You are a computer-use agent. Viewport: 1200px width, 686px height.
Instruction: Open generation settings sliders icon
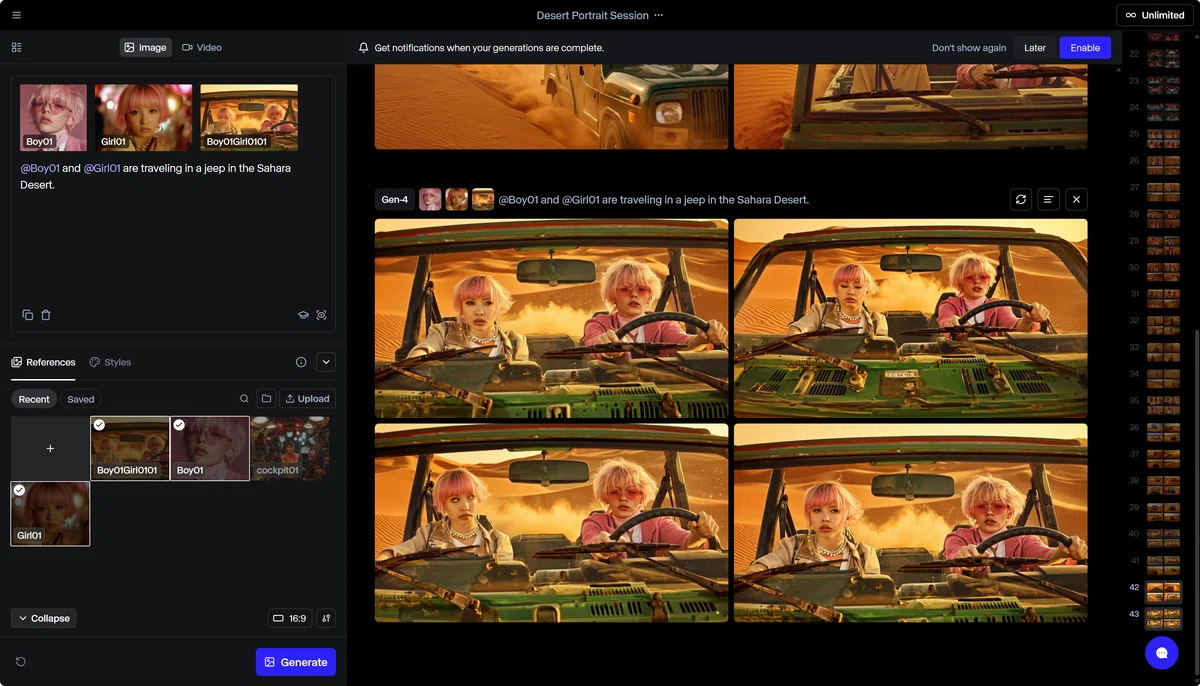pyautogui.click(x=326, y=618)
